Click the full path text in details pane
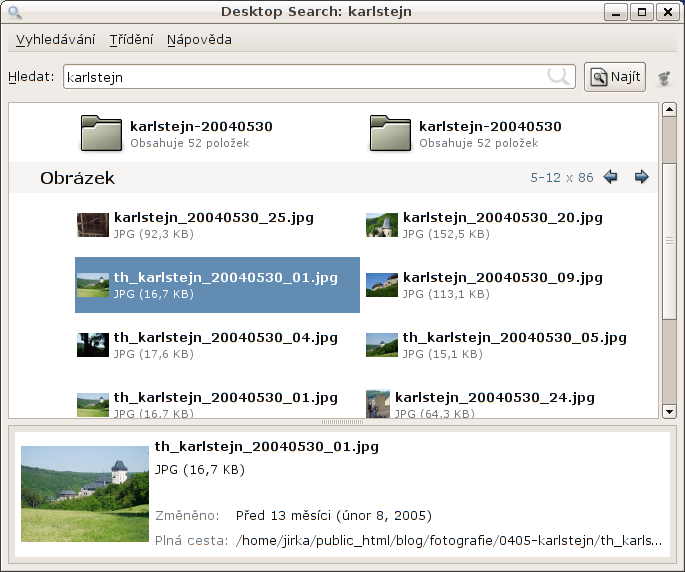The height and width of the screenshot is (572, 685). click(449, 541)
